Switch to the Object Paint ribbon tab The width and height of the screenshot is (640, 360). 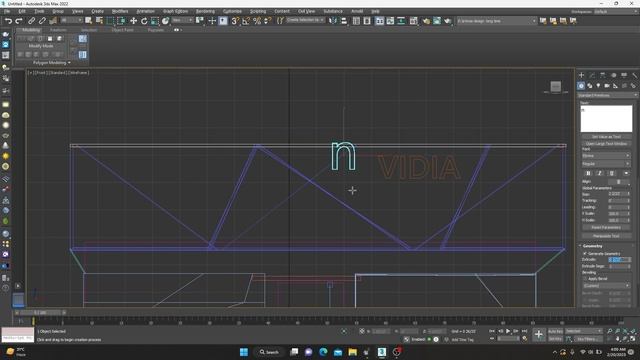pyautogui.click(x=122, y=30)
